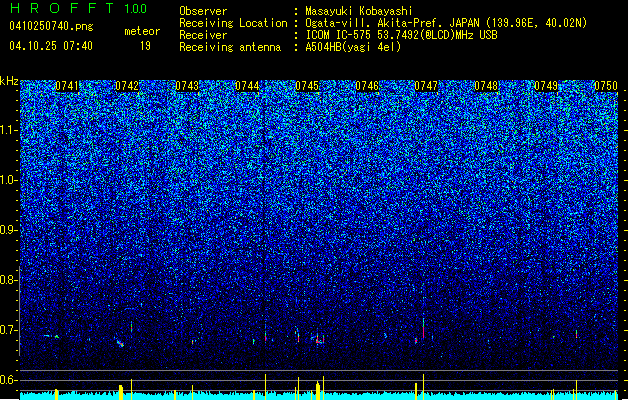Click the 0747 time marker
The height and width of the screenshot is (400, 629).
point(426,86)
